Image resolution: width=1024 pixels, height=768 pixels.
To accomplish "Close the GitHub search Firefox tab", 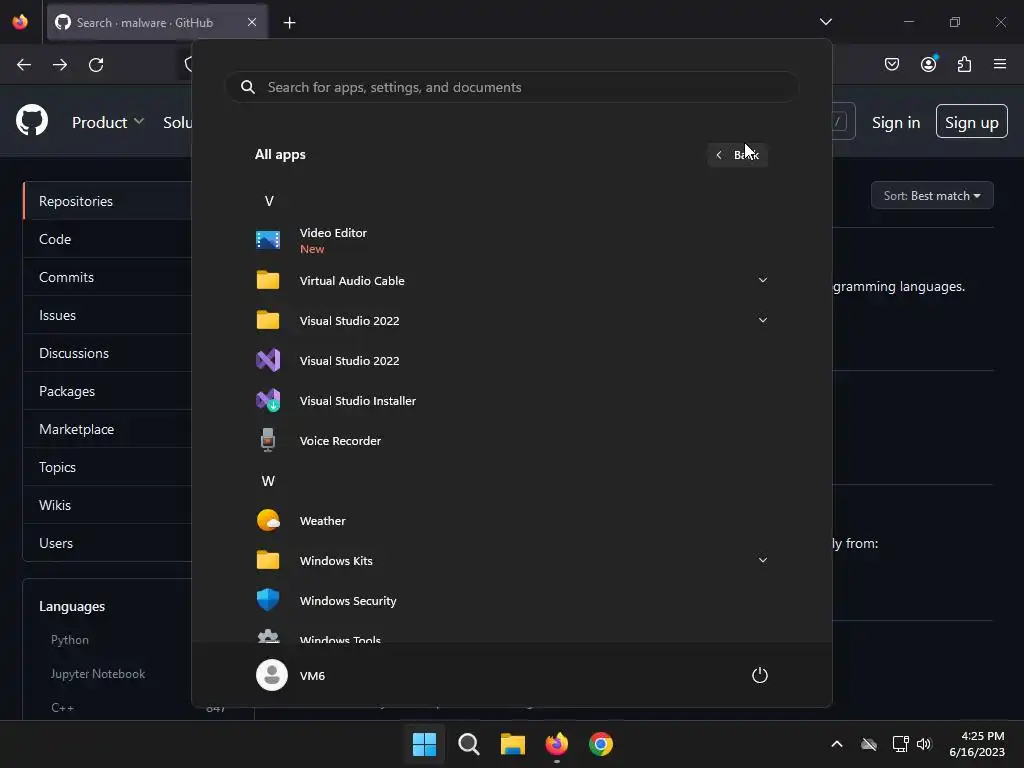I will (x=251, y=22).
